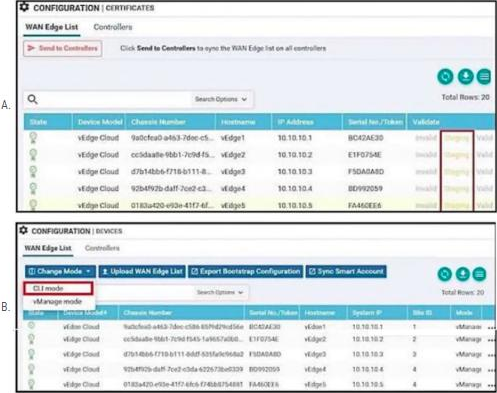The image size is (497, 393).
Task: Click the Total Rows: 20 label in Certificates
Action: (465, 97)
